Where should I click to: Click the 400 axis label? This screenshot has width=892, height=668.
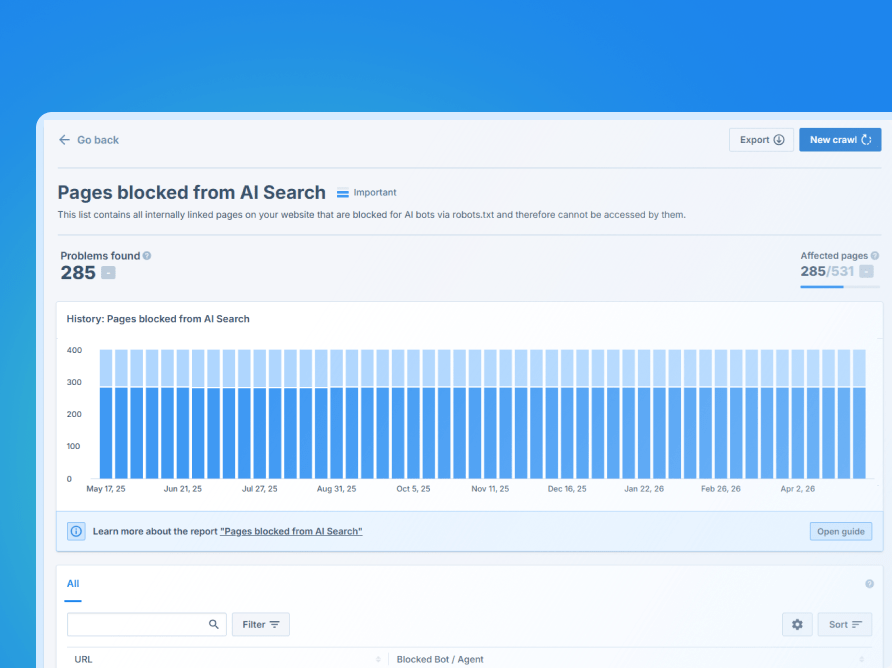coord(75,351)
